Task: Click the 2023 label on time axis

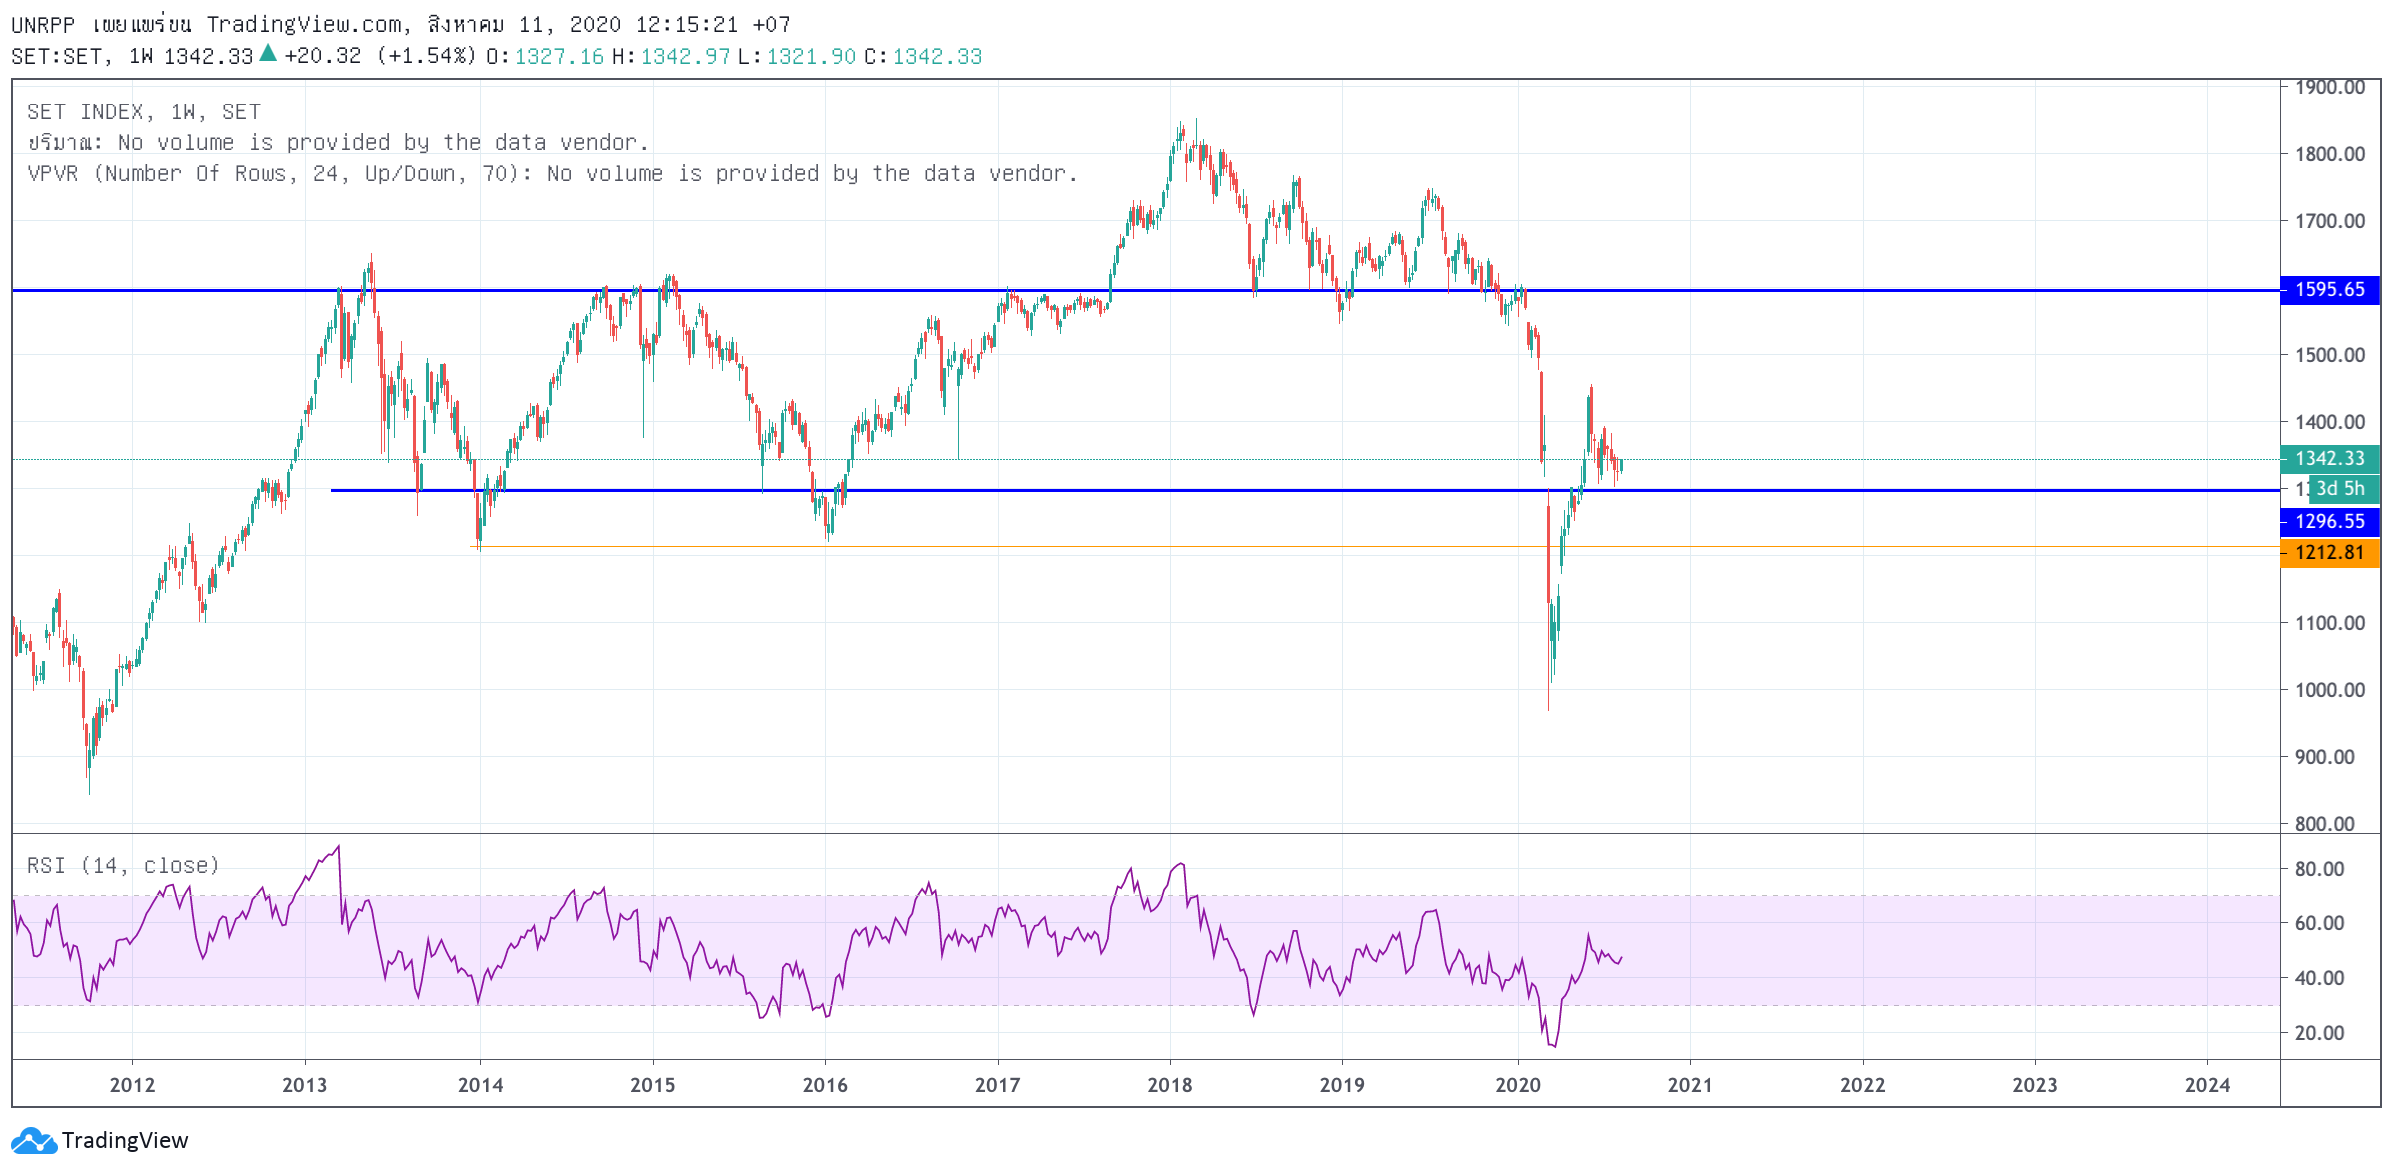Action: (x=2035, y=1086)
